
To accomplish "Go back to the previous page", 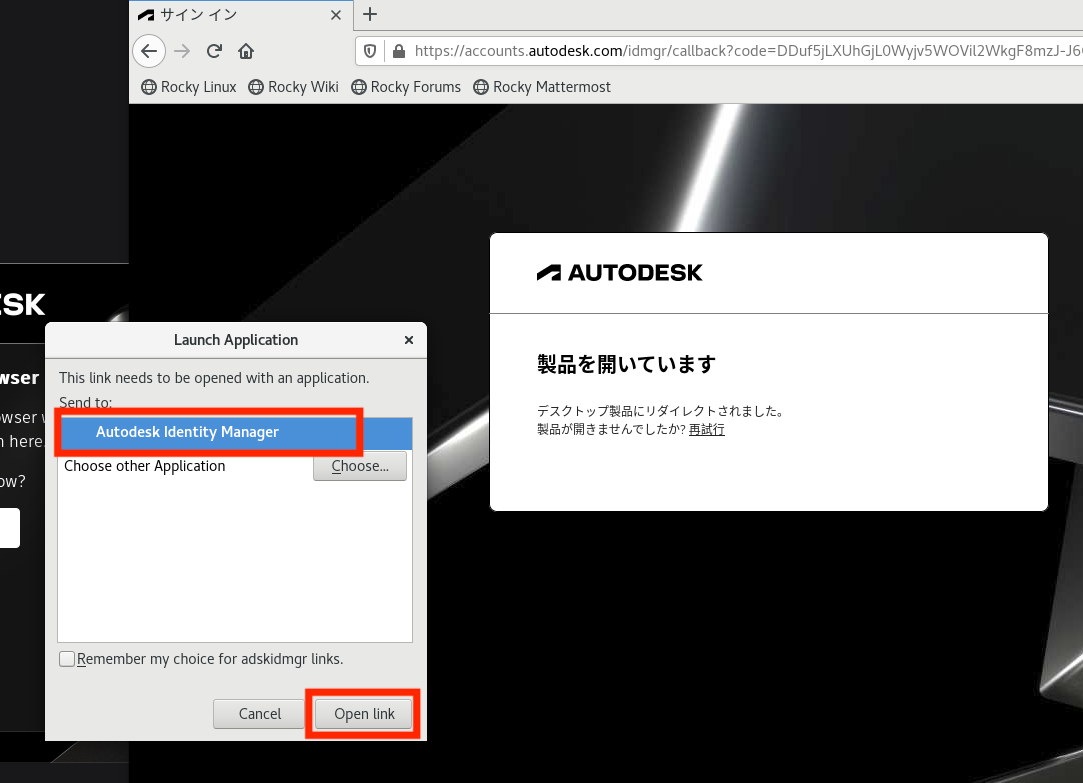I will coord(148,51).
